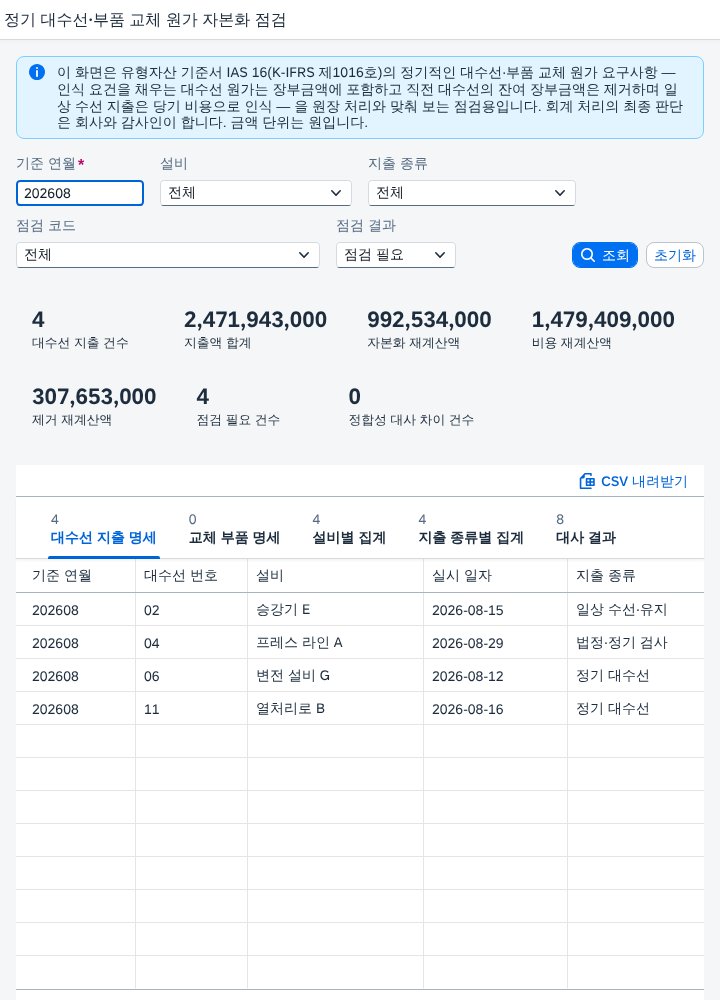Click the 대수선 번호 cell 06

click(x=191, y=676)
